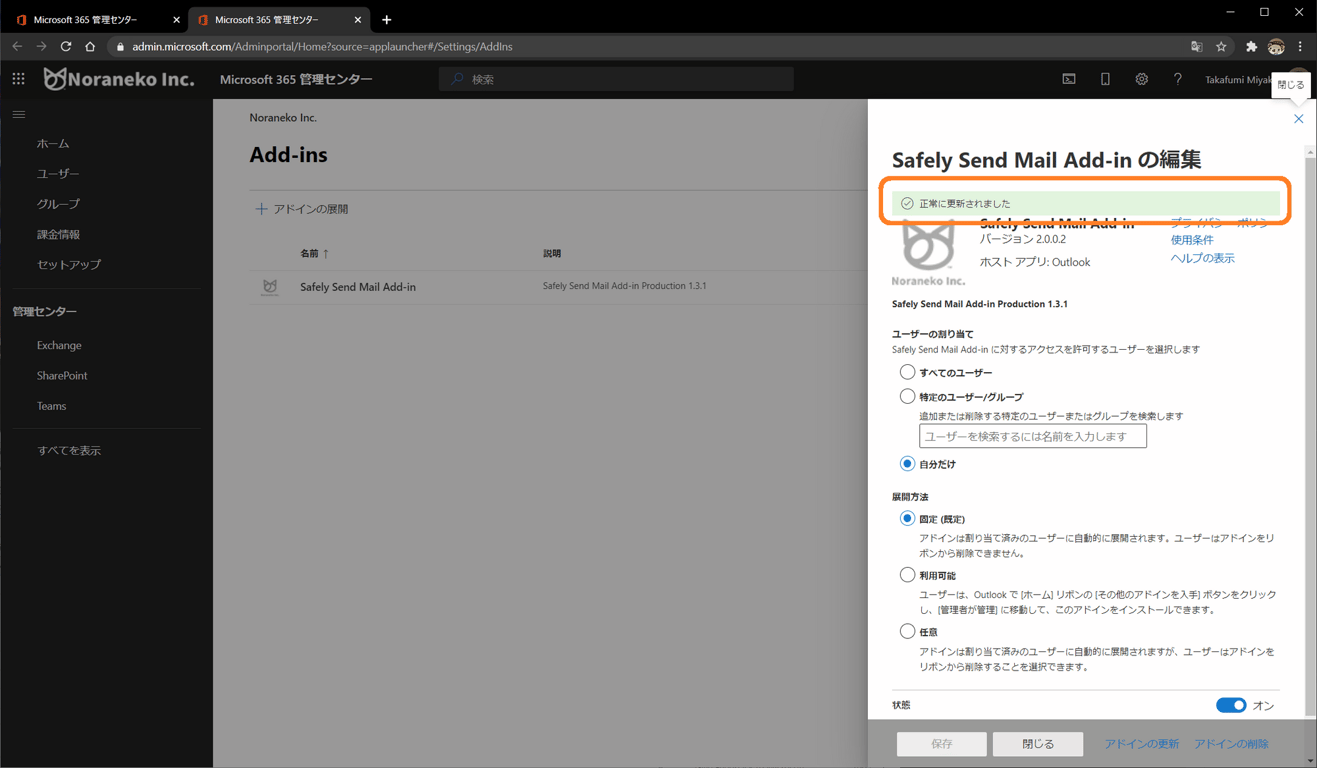The width and height of the screenshot is (1317, 768).
Task: Select the 任意 deployment radio option
Action: [x=907, y=631]
